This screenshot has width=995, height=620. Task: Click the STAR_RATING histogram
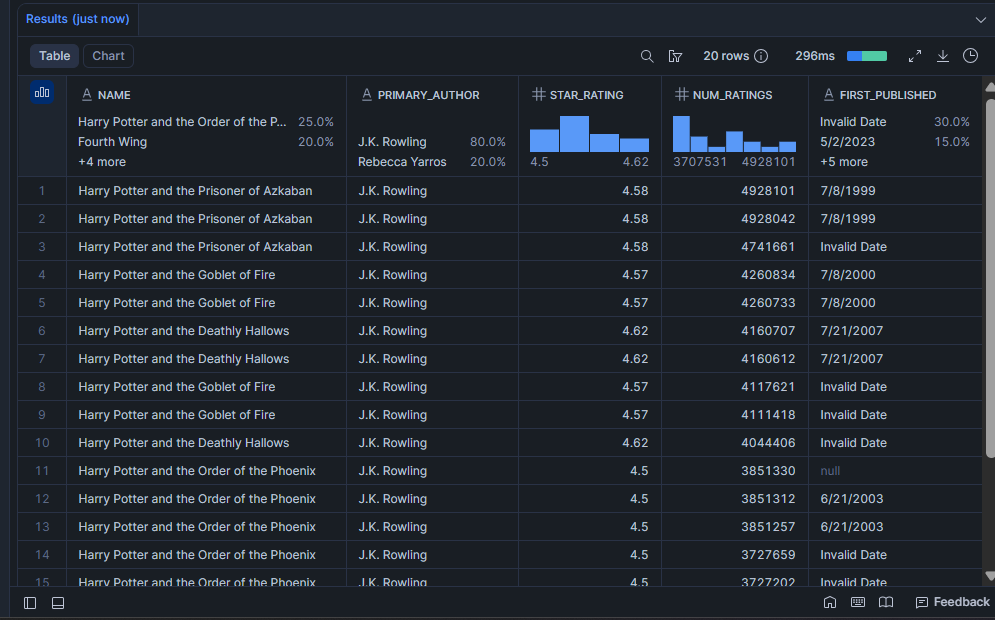(x=590, y=133)
